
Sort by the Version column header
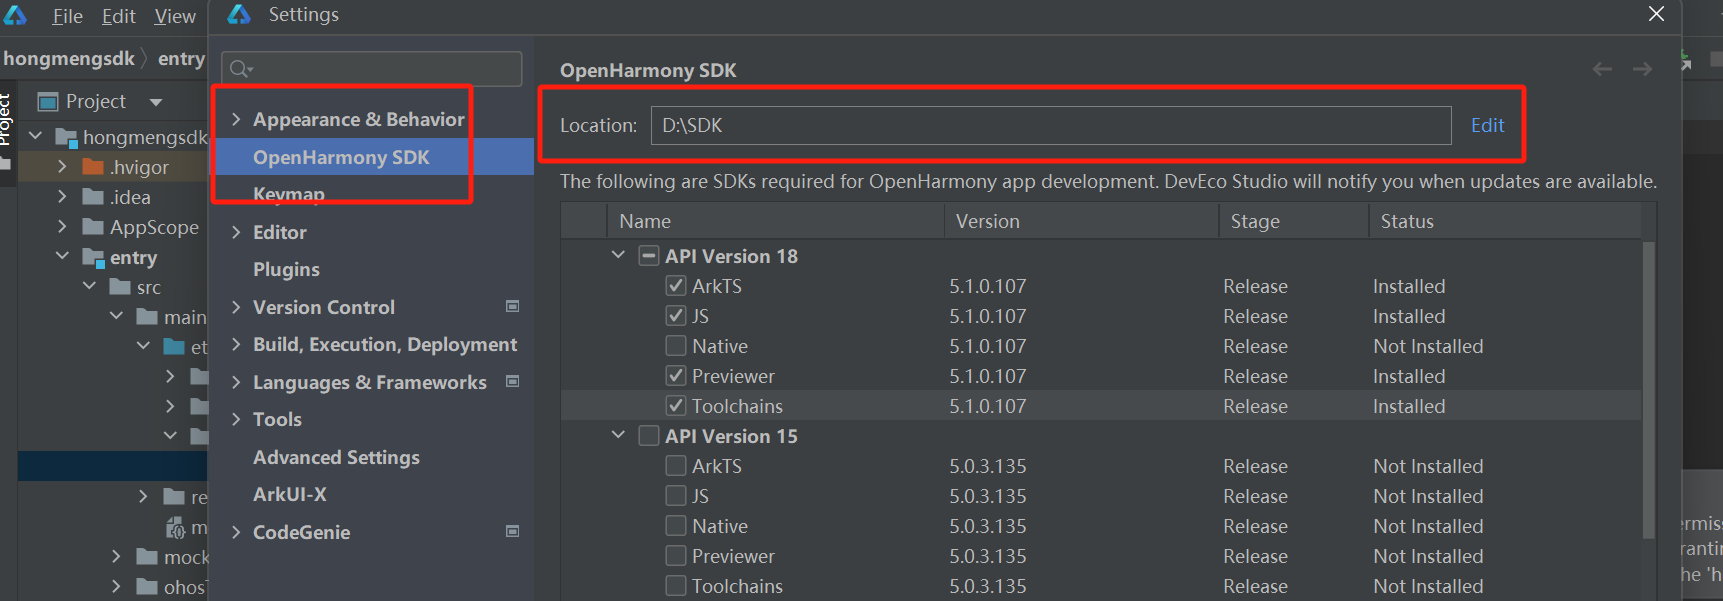coord(1081,221)
